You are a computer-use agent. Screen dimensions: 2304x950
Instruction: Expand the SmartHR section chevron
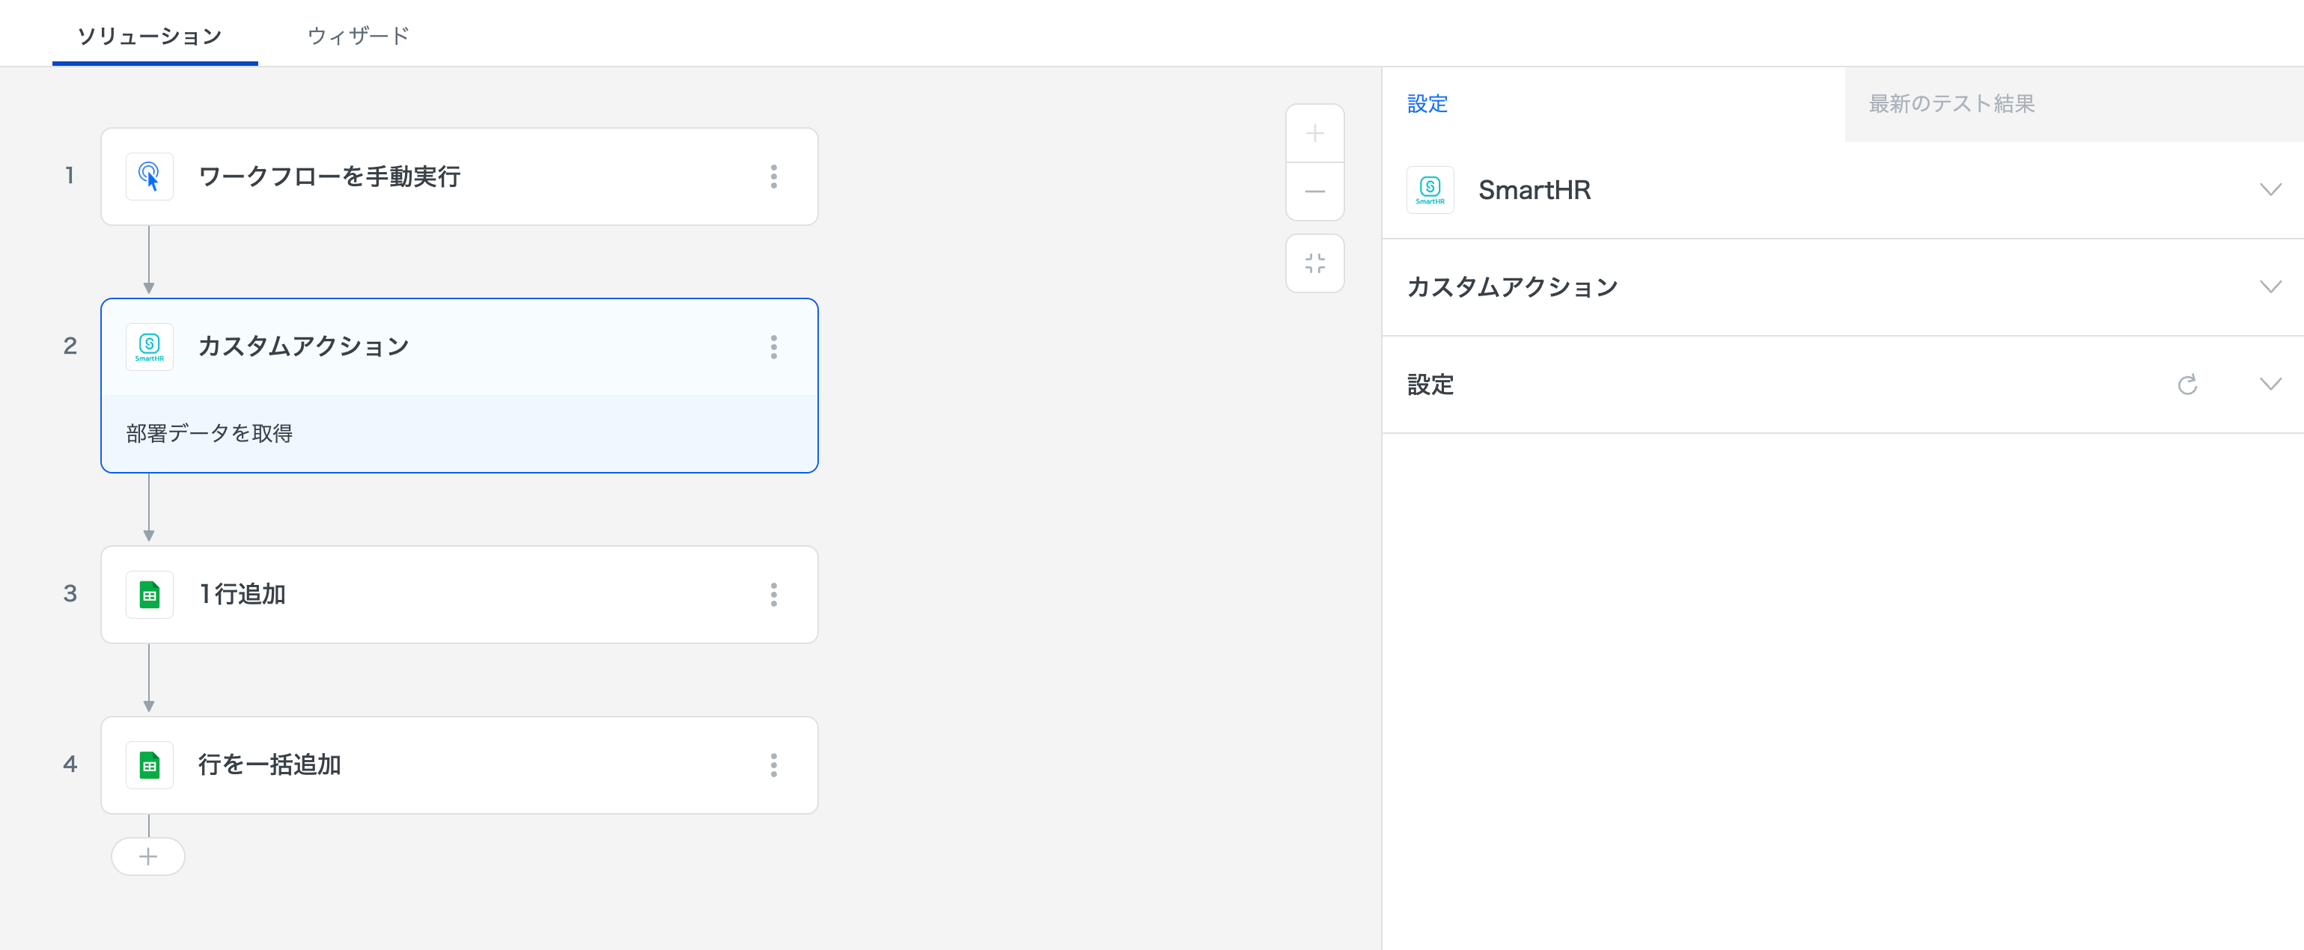(2270, 190)
